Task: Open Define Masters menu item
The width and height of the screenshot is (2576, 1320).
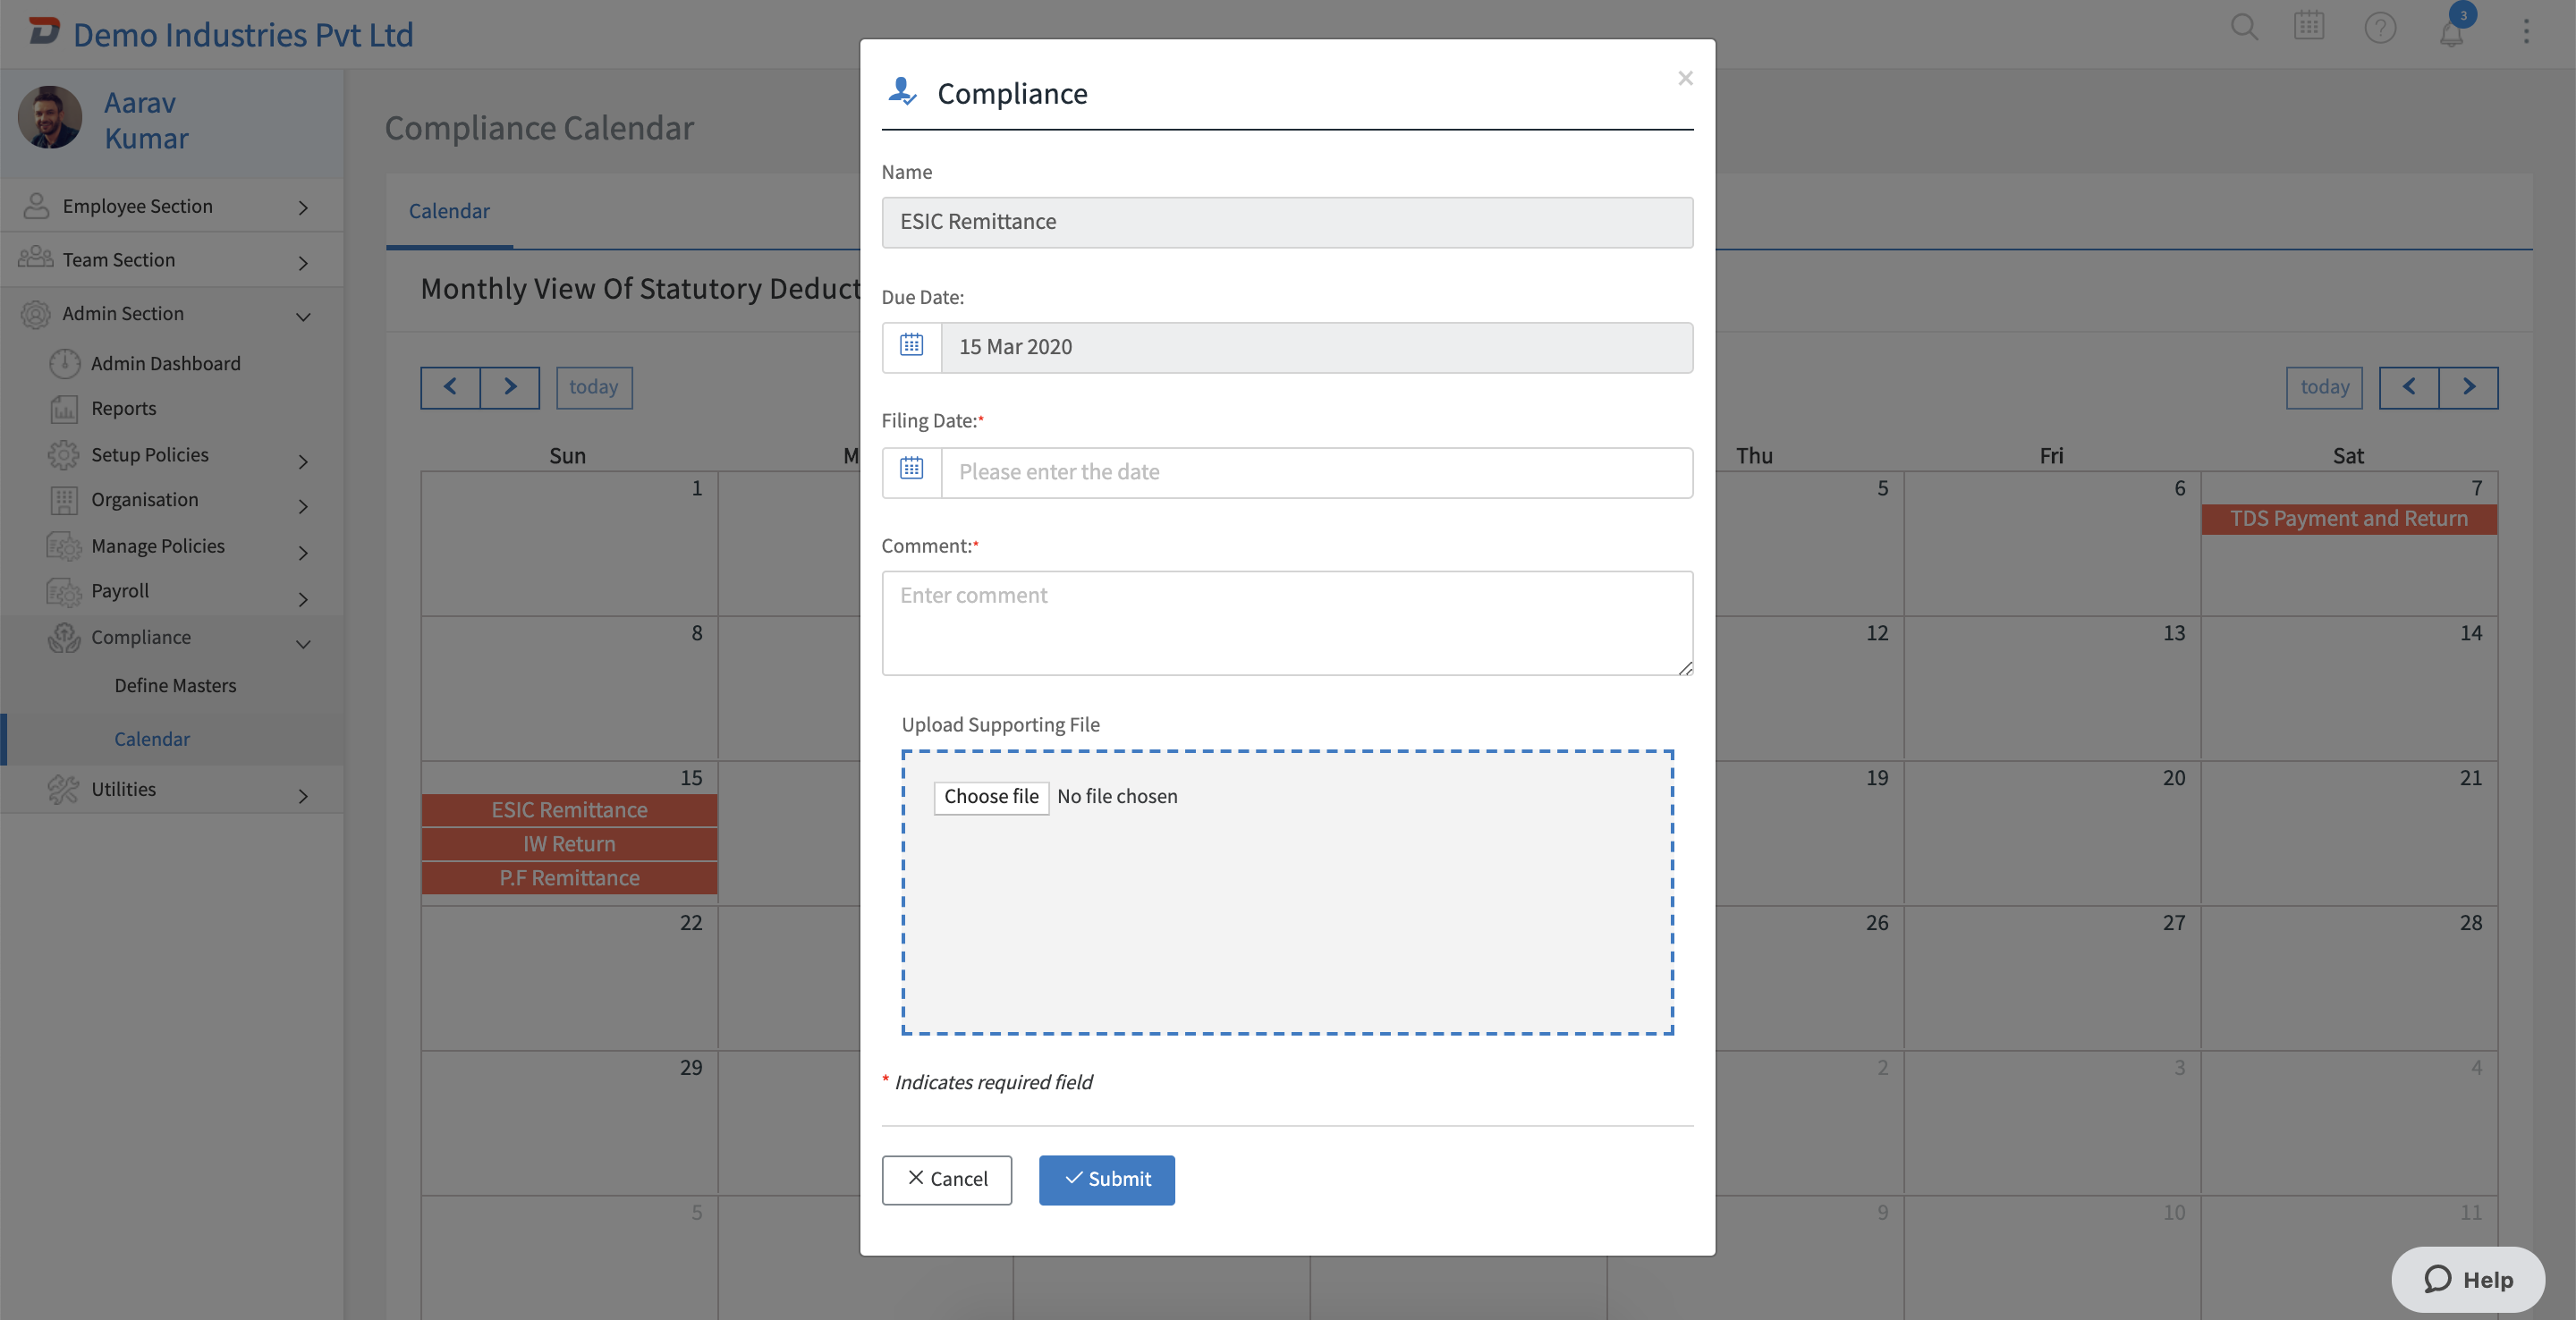Action: pos(175,685)
